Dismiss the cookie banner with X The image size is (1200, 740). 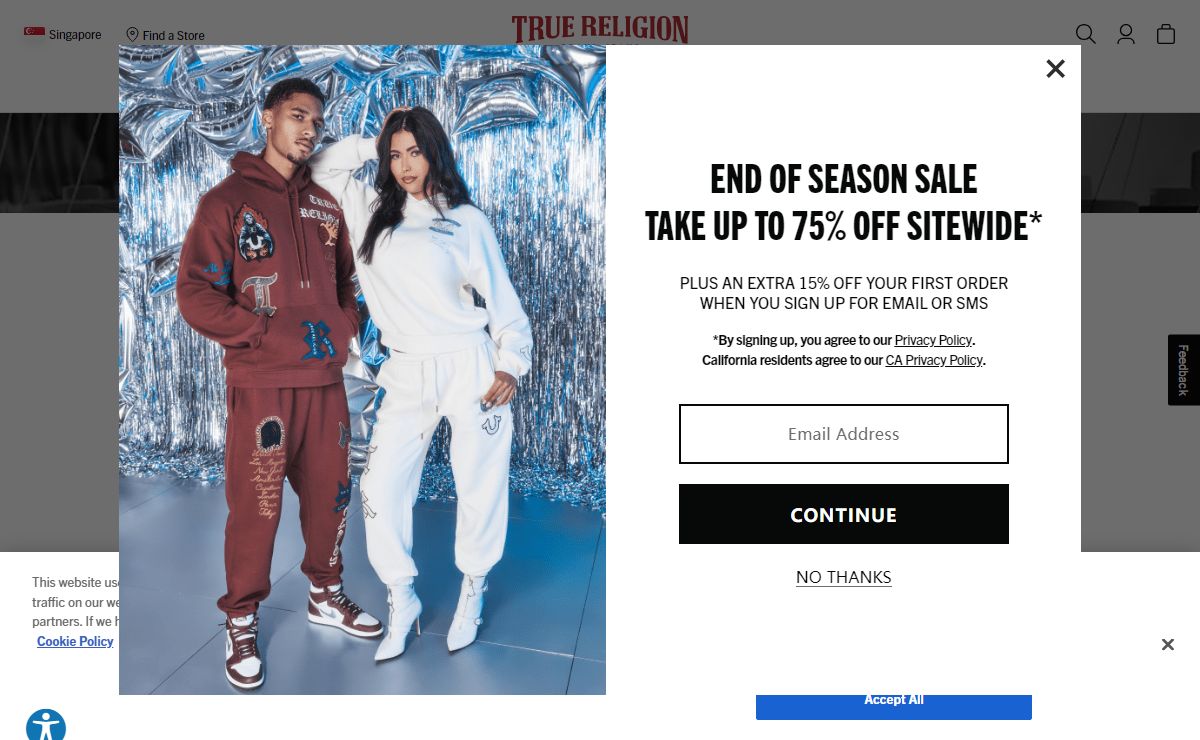pos(1167,644)
